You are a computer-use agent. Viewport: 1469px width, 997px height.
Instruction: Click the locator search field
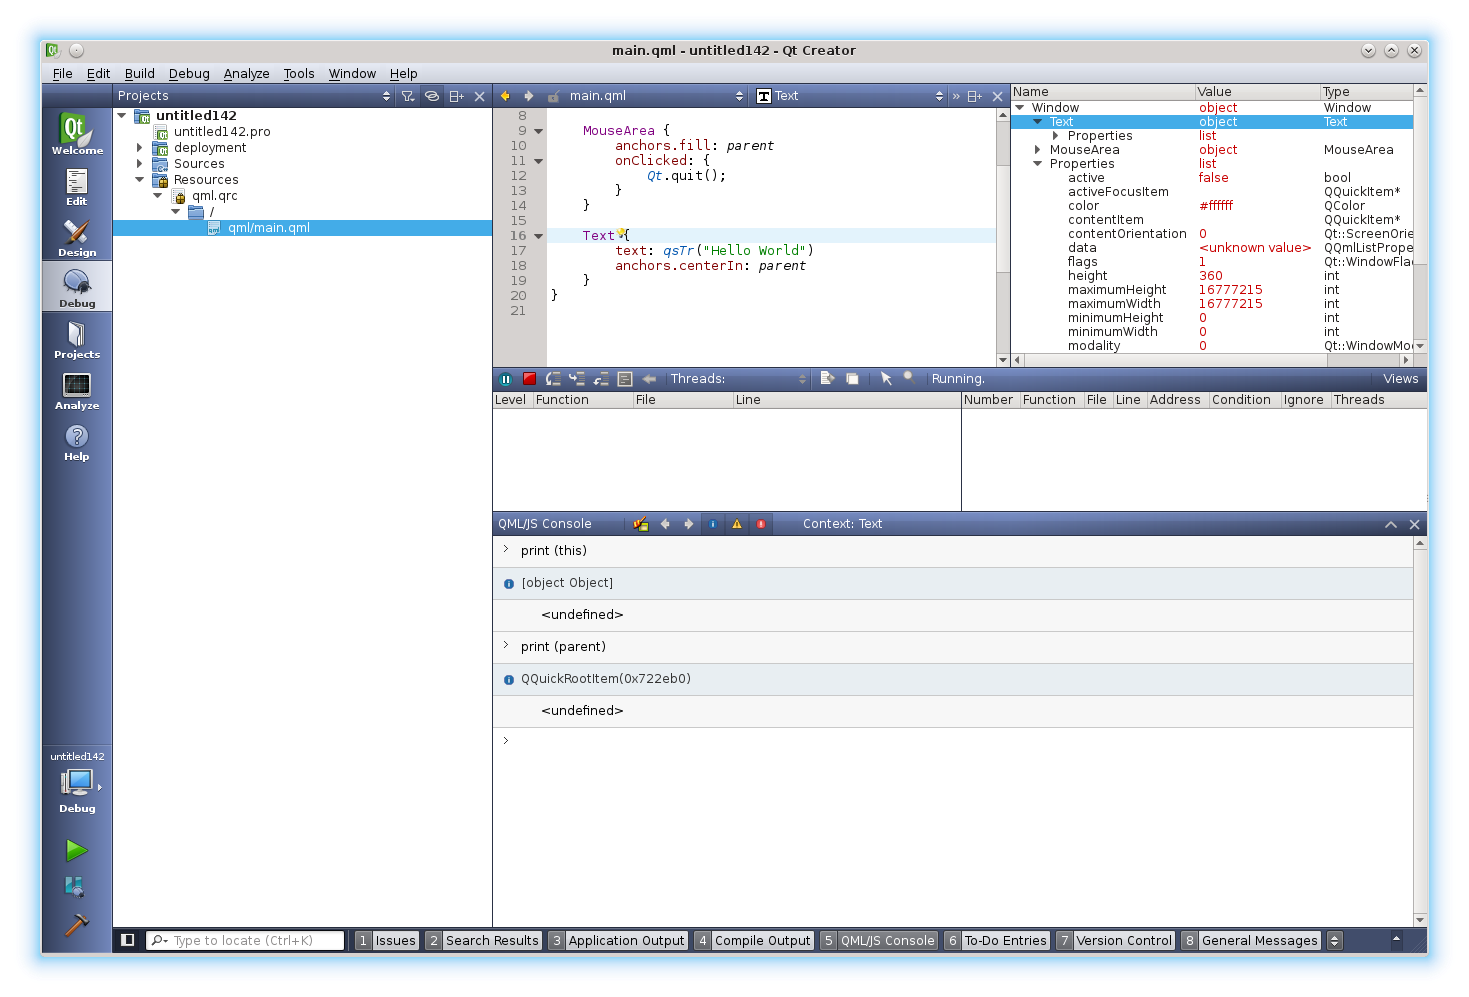[245, 940]
